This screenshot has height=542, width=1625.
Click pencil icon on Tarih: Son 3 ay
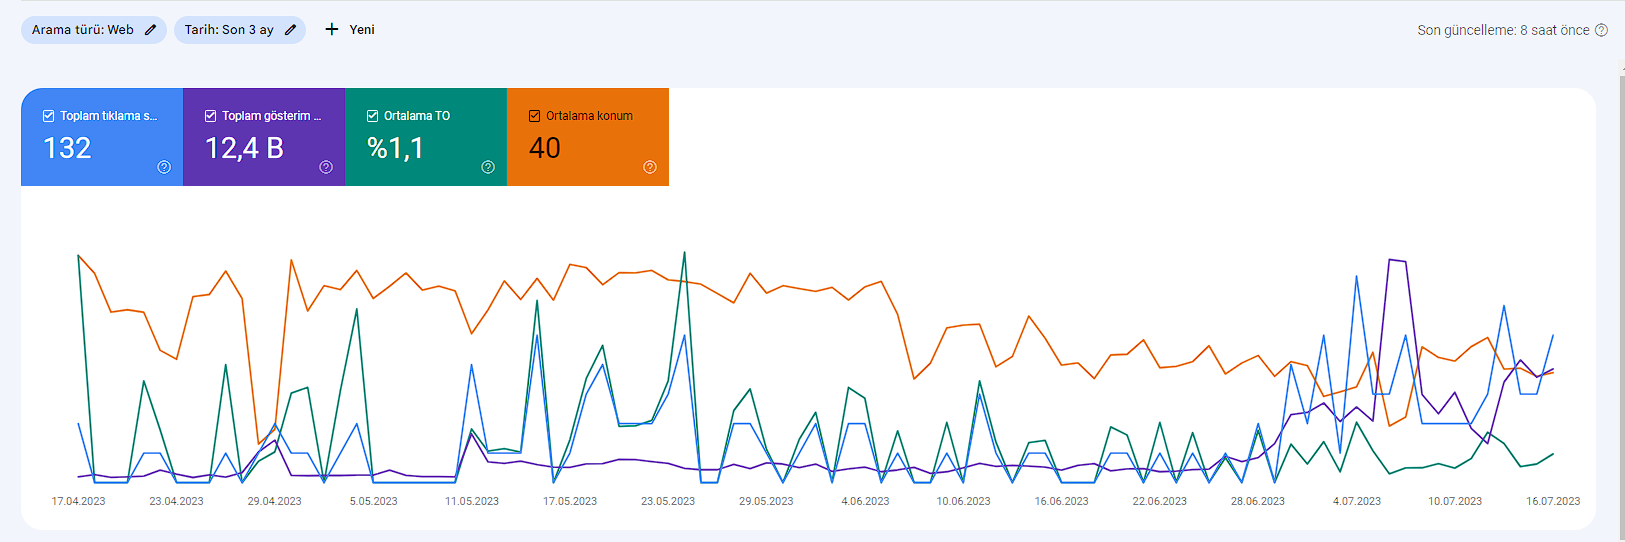coord(290,30)
